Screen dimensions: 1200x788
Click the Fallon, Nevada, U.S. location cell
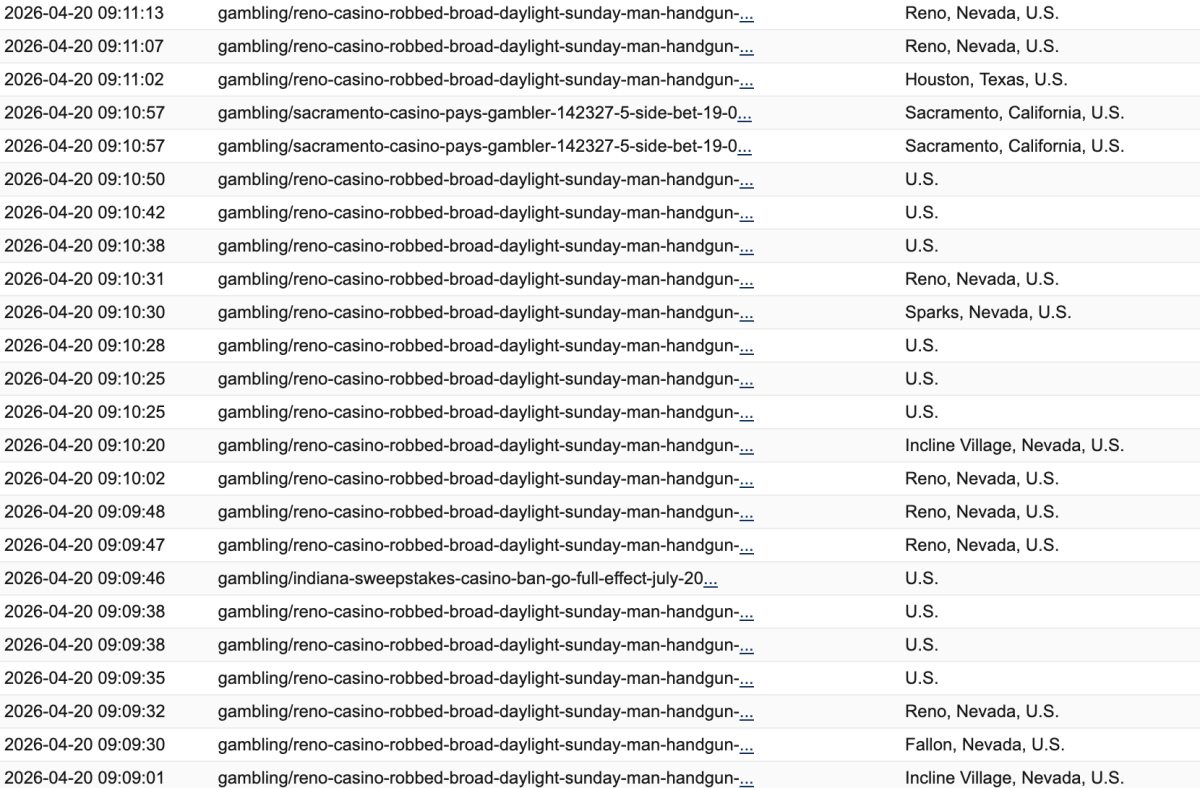click(984, 745)
